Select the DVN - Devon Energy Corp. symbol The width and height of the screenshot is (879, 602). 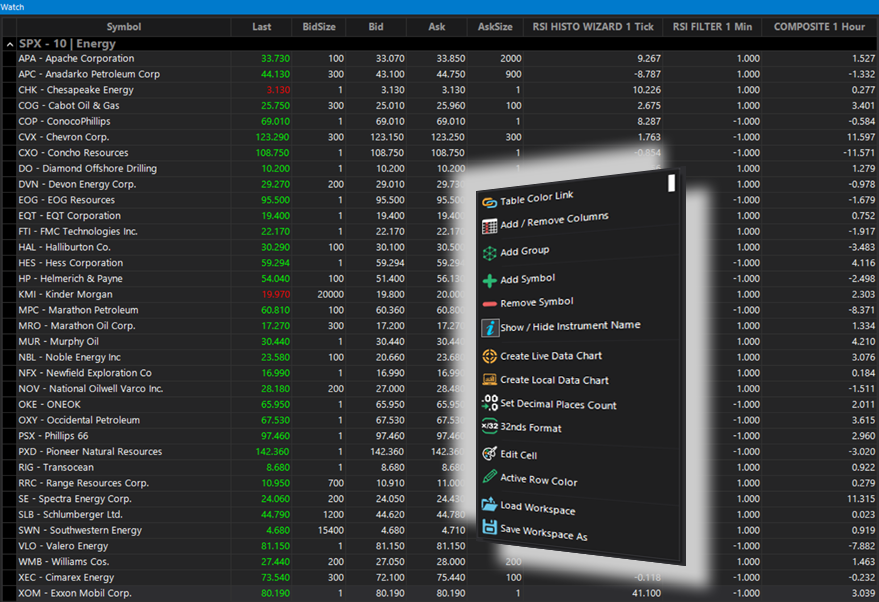(x=77, y=184)
